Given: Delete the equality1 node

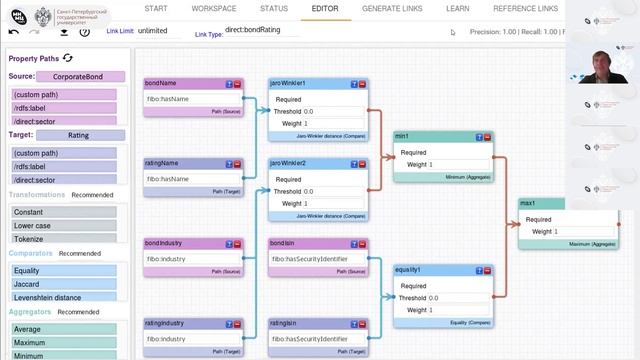Looking at the screenshot, I should pos(487,271).
